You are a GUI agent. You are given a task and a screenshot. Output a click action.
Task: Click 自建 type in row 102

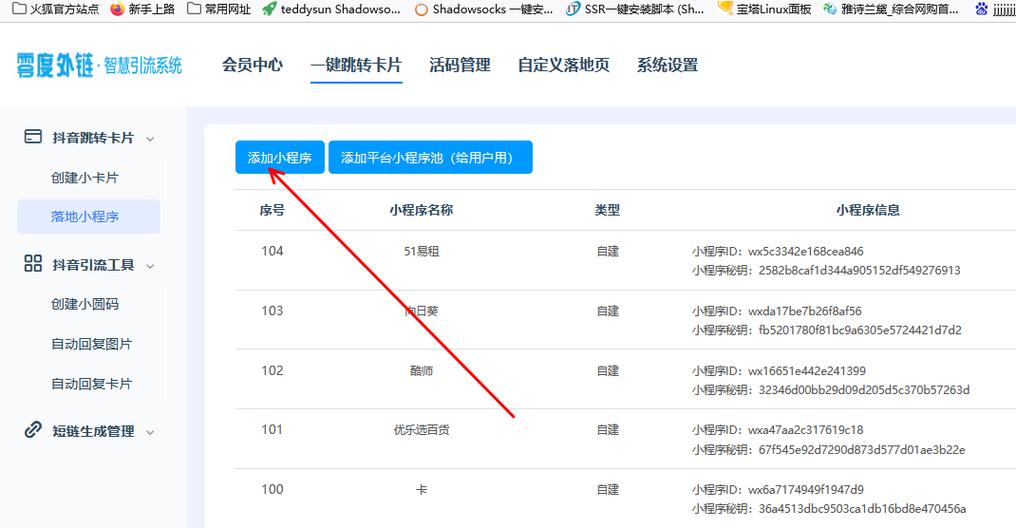[x=608, y=371]
